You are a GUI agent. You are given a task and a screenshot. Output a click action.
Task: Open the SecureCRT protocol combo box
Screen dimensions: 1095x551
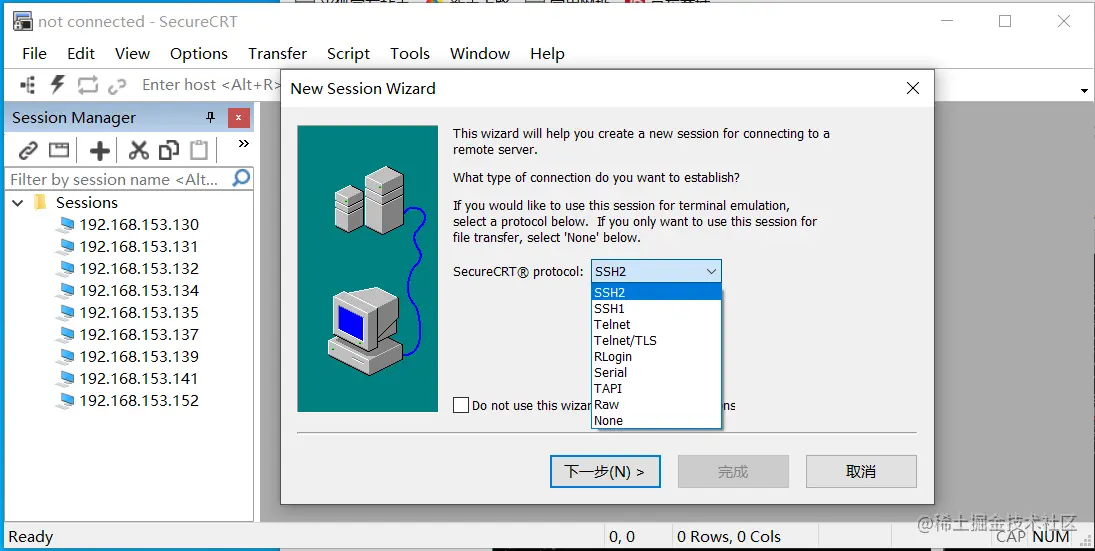click(x=656, y=271)
